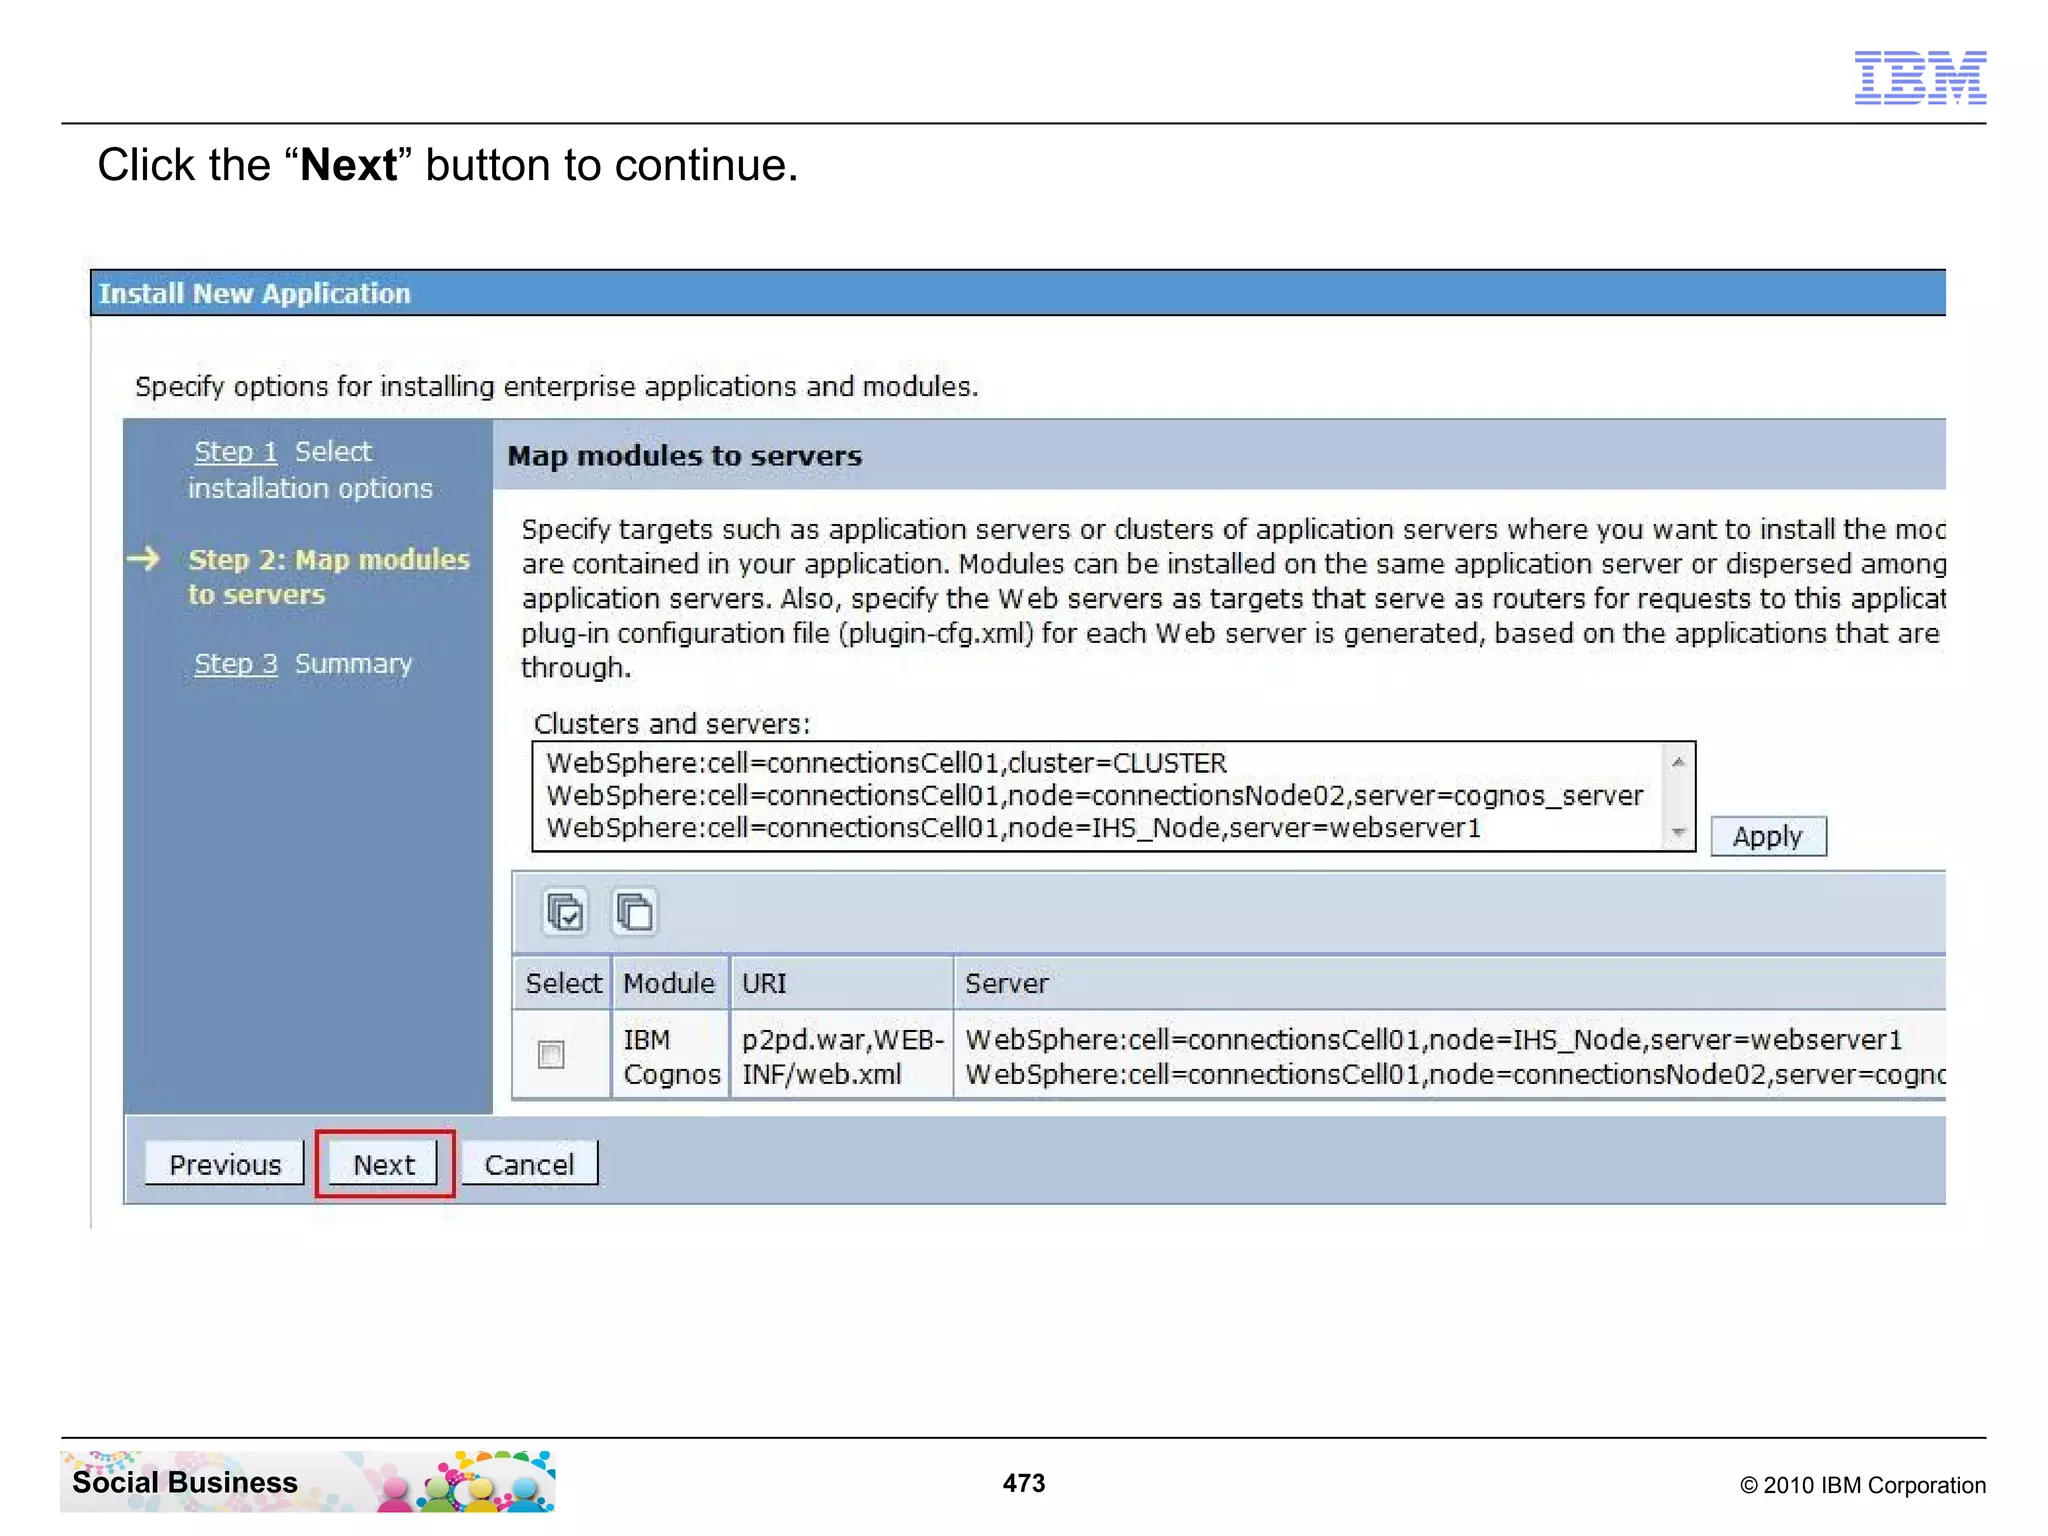Click the Deselect All modules icon
This screenshot has width=2048, height=1536.
[x=634, y=911]
